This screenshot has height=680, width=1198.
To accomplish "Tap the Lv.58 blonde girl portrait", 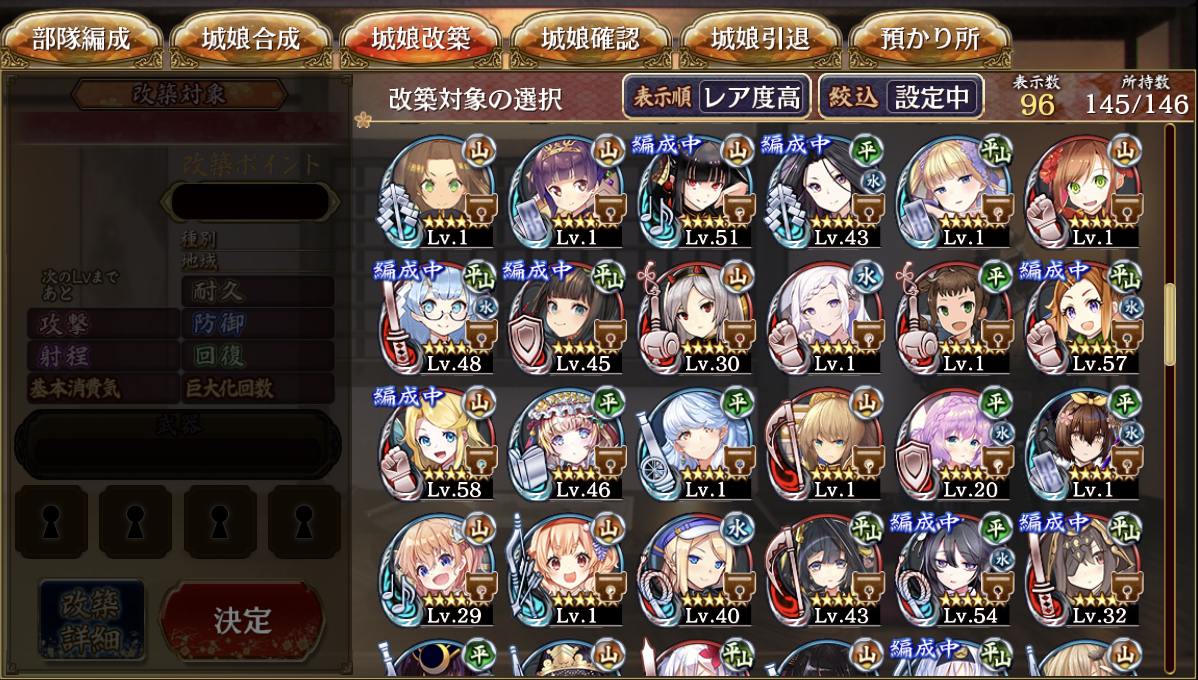I will (x=437, y=443).
